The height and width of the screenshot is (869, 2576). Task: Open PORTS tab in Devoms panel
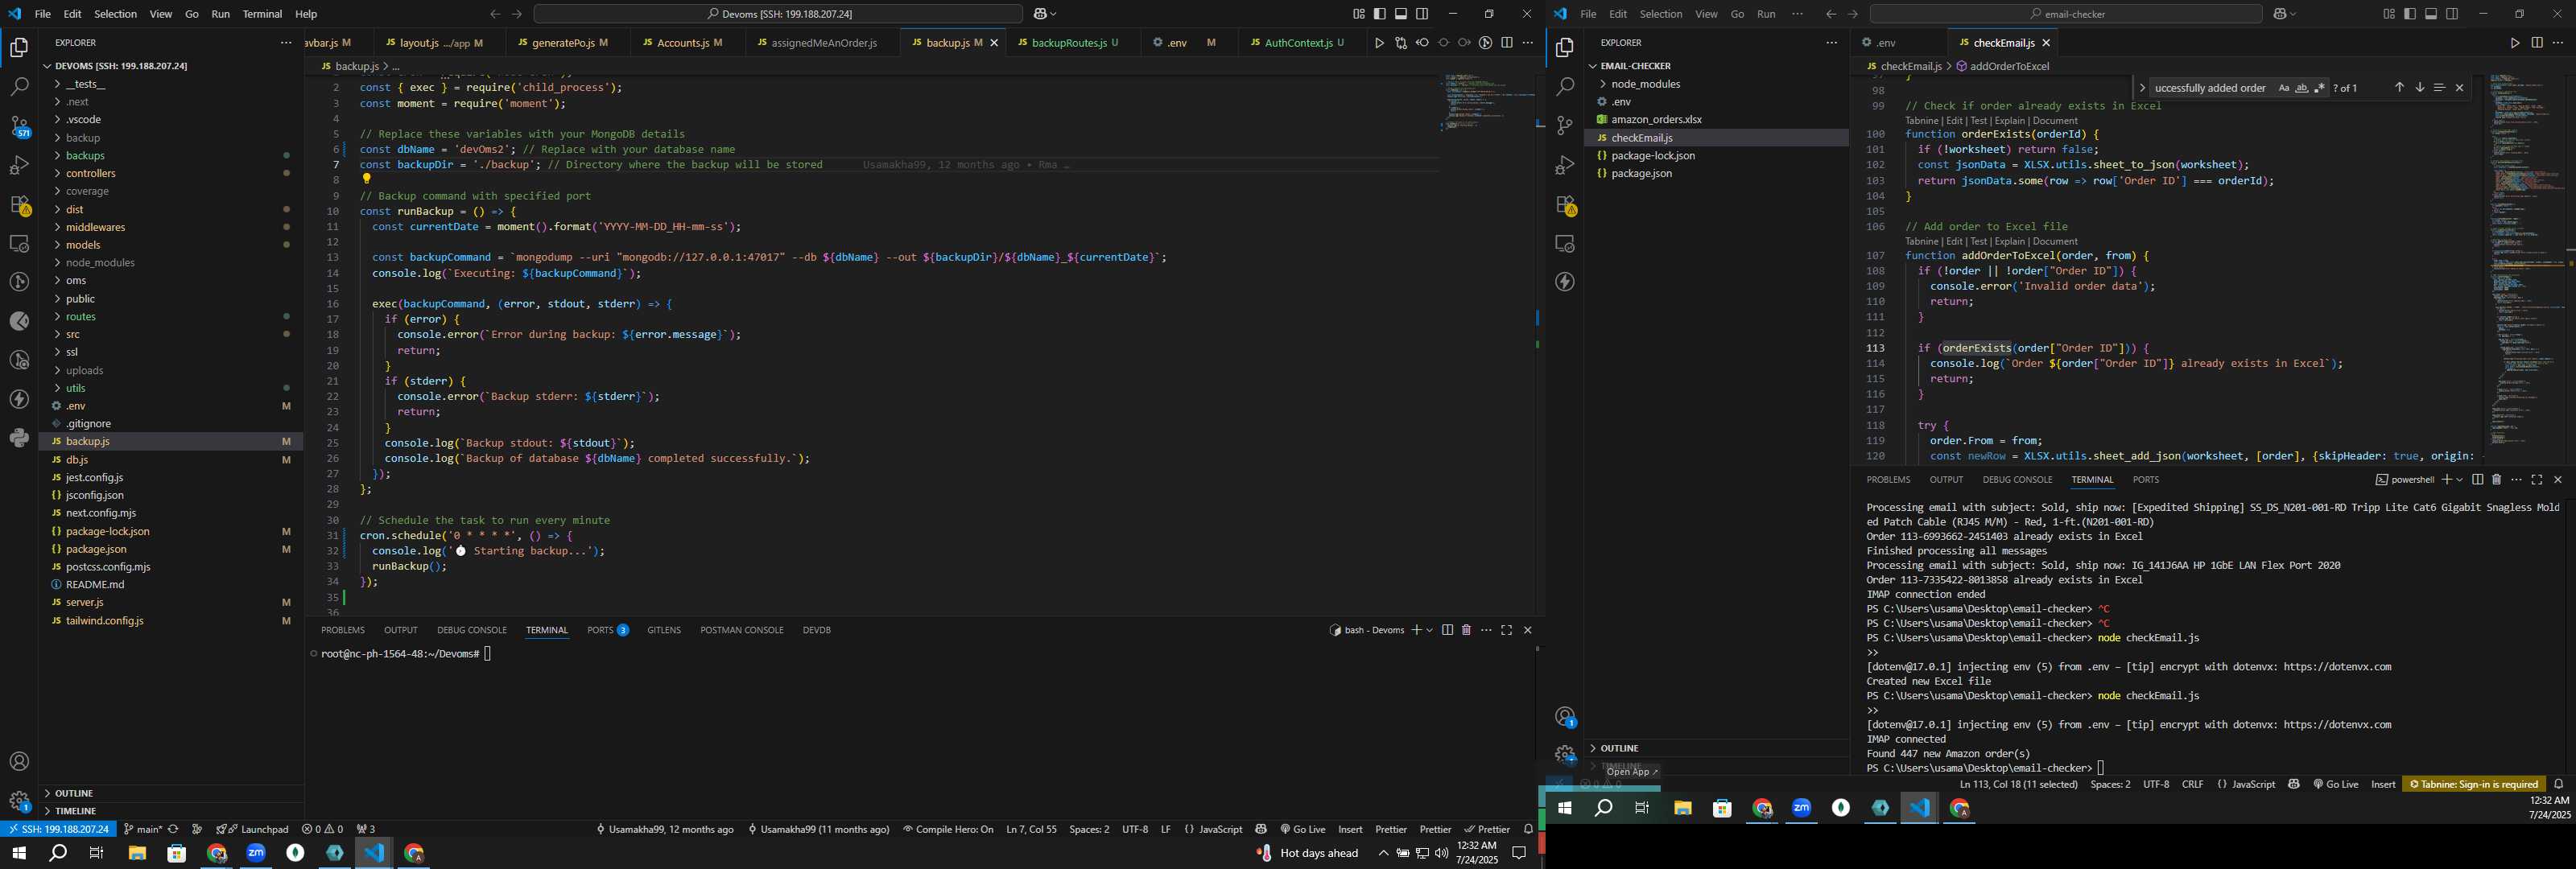coord(607,630)
